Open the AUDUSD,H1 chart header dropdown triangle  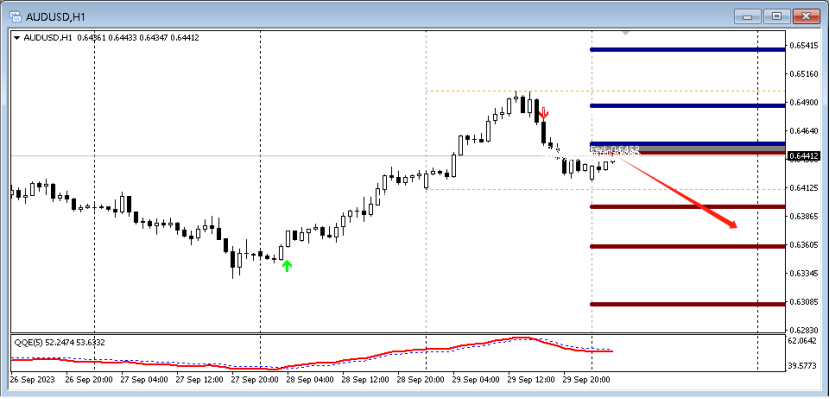click(x=17, y=38)
